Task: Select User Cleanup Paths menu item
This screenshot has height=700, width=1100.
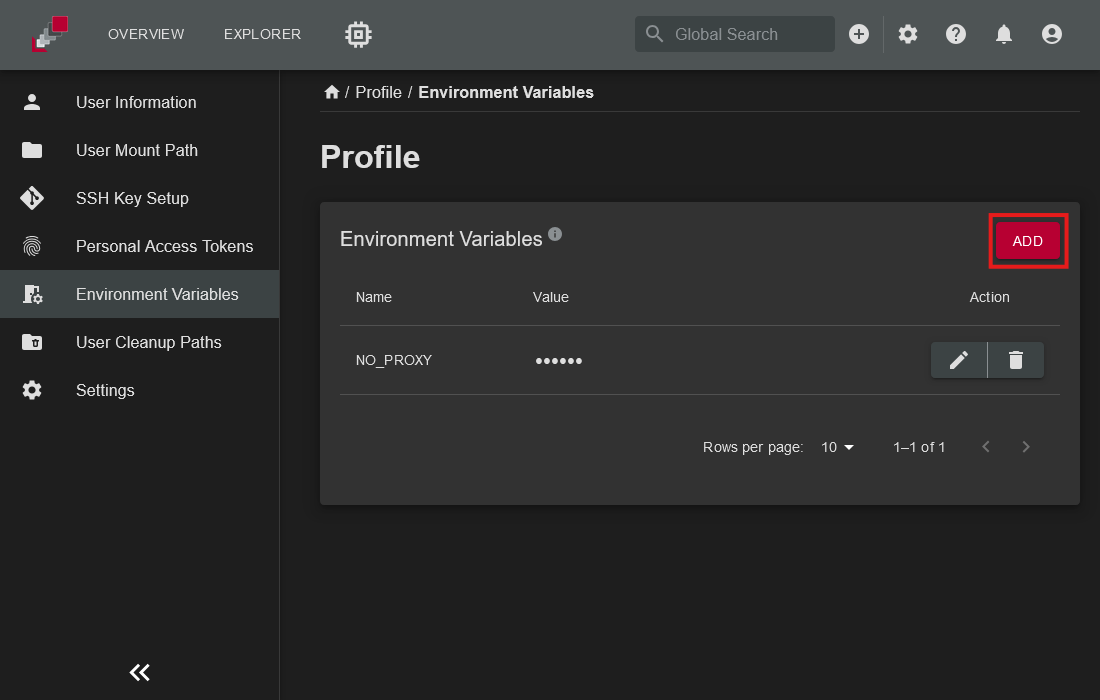Action: (140, 342)
